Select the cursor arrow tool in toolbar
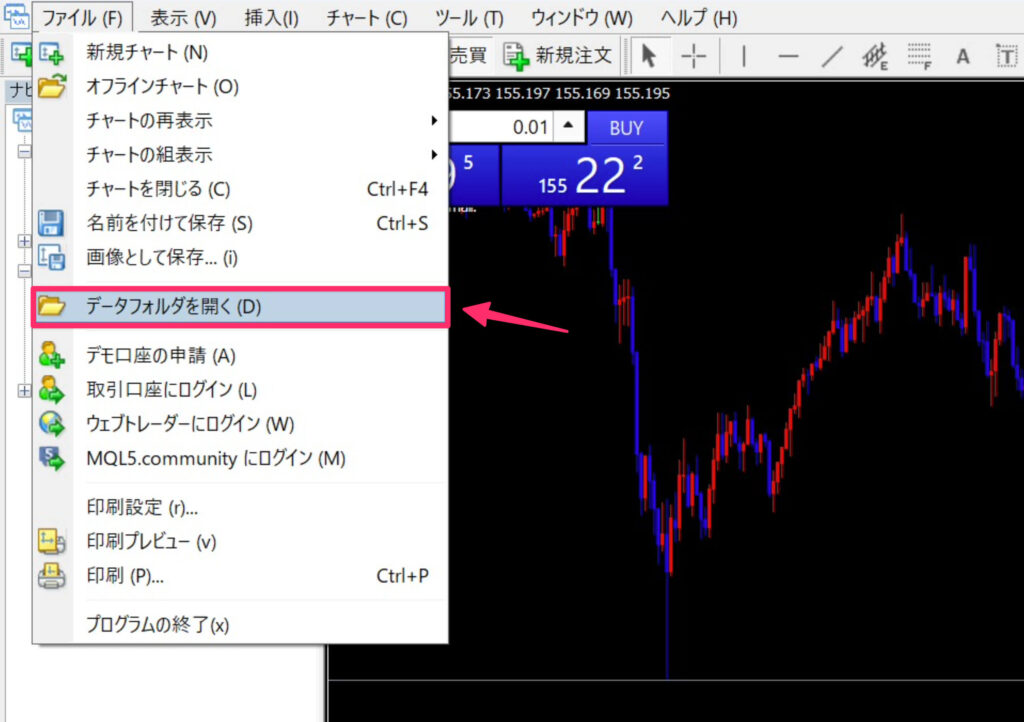The height and width of the screenshot is (722, 1024). tap(649, 56)
